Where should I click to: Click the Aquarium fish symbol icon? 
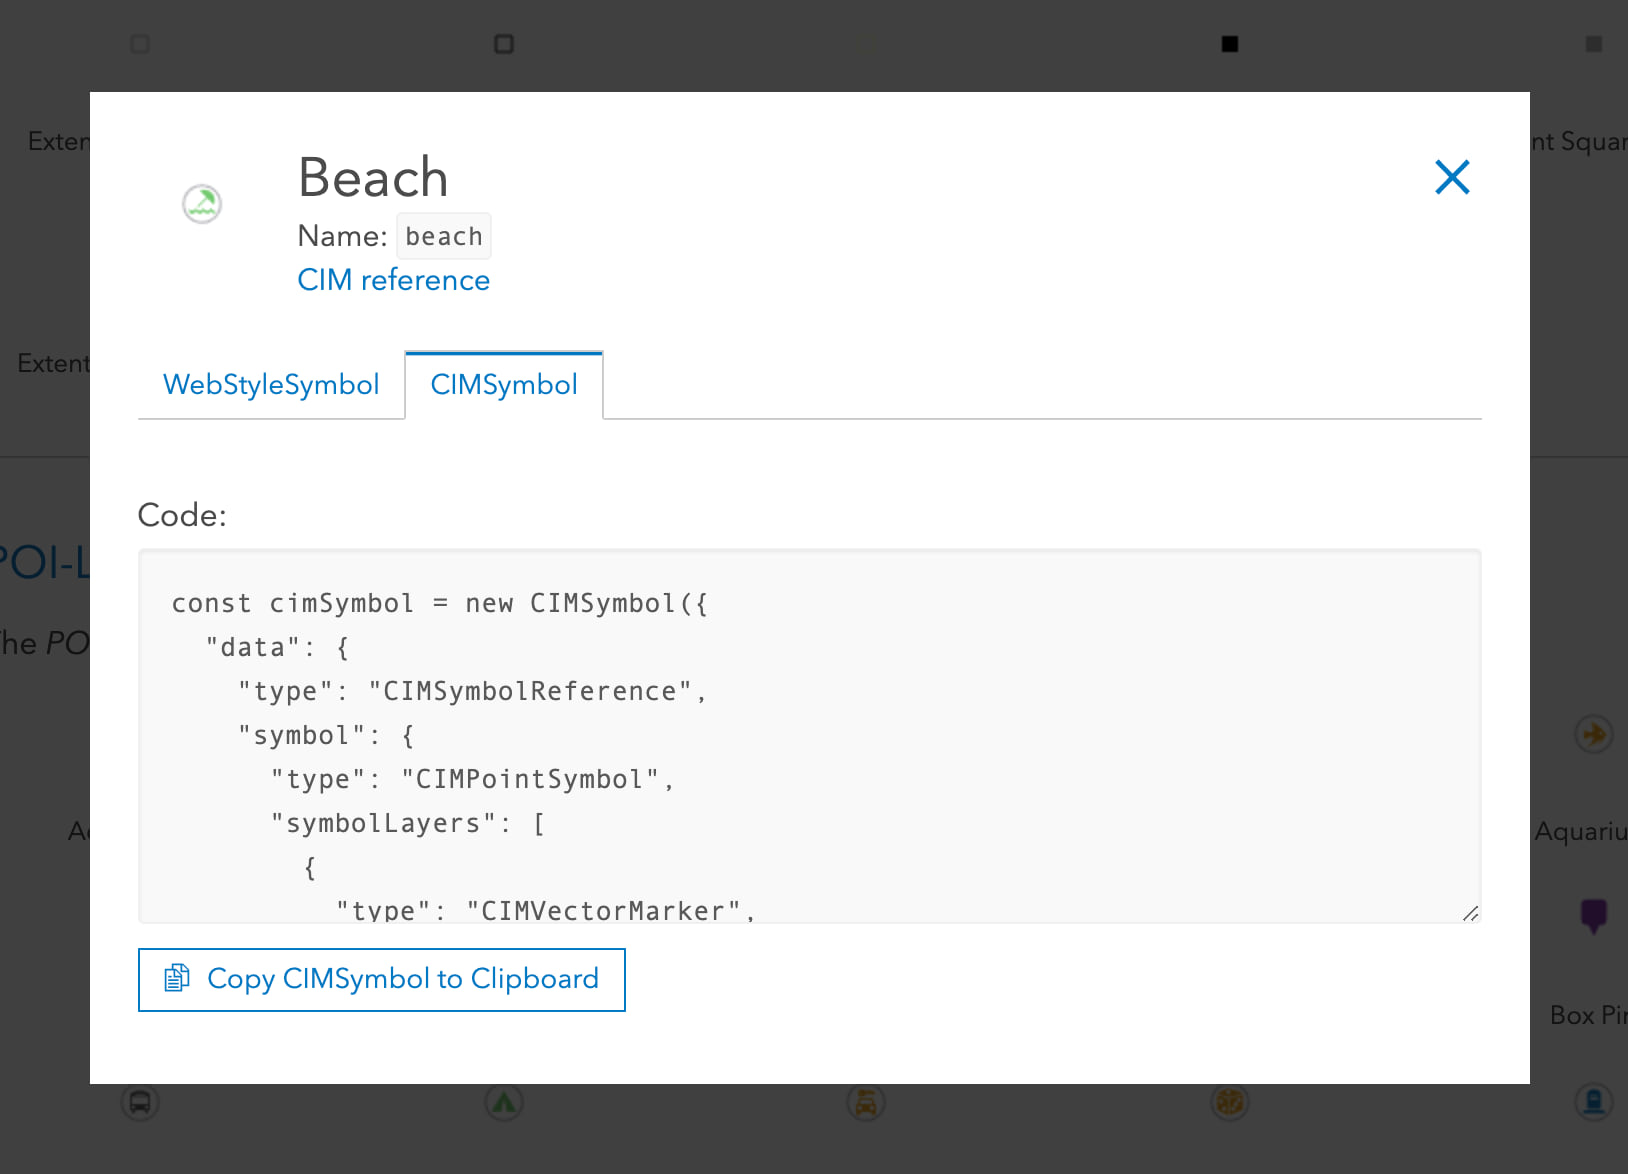(1594, 734)
